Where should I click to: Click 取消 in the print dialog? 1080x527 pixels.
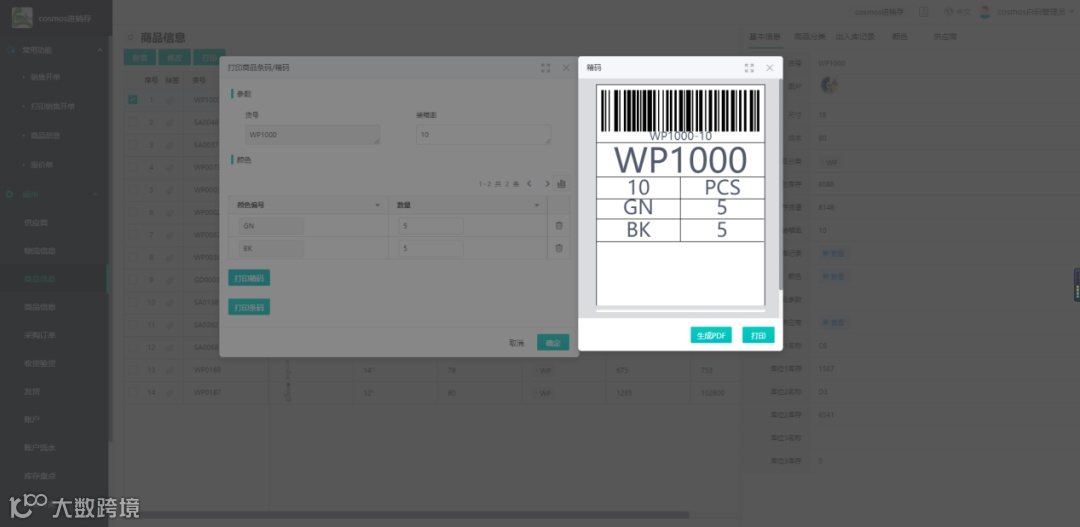tap(517, 343)
